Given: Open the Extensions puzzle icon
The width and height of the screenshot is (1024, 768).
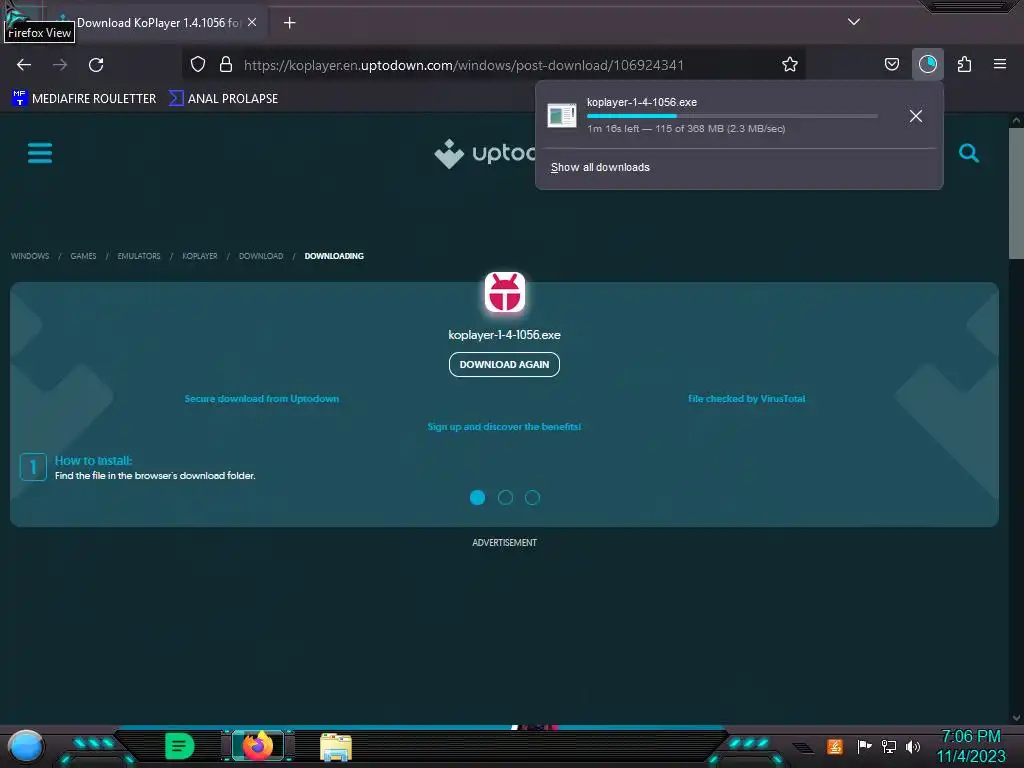Looking at the screenshot, I should click(x=964, y=64).
